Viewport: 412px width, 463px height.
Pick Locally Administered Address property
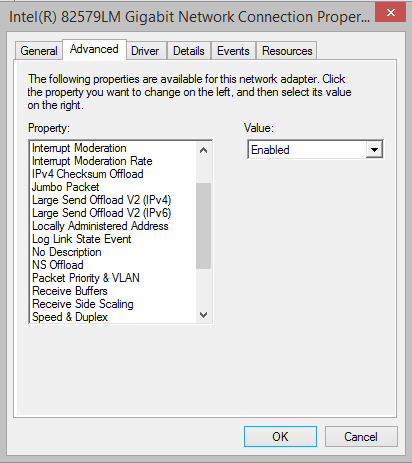tap(100, 226)
